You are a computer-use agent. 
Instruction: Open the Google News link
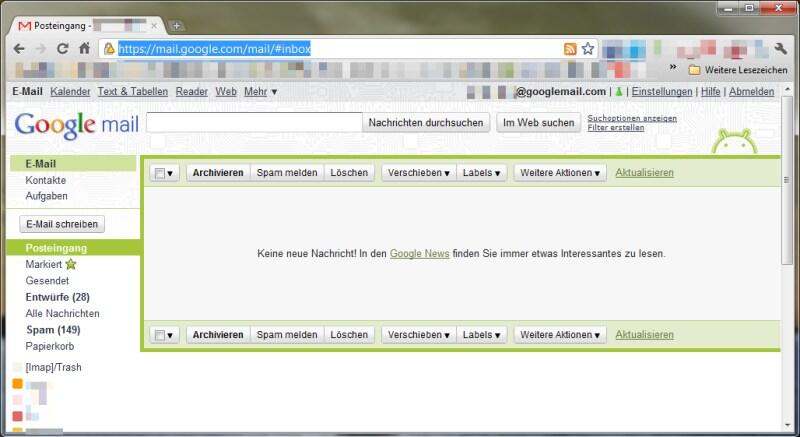click(x=419, y=253)
